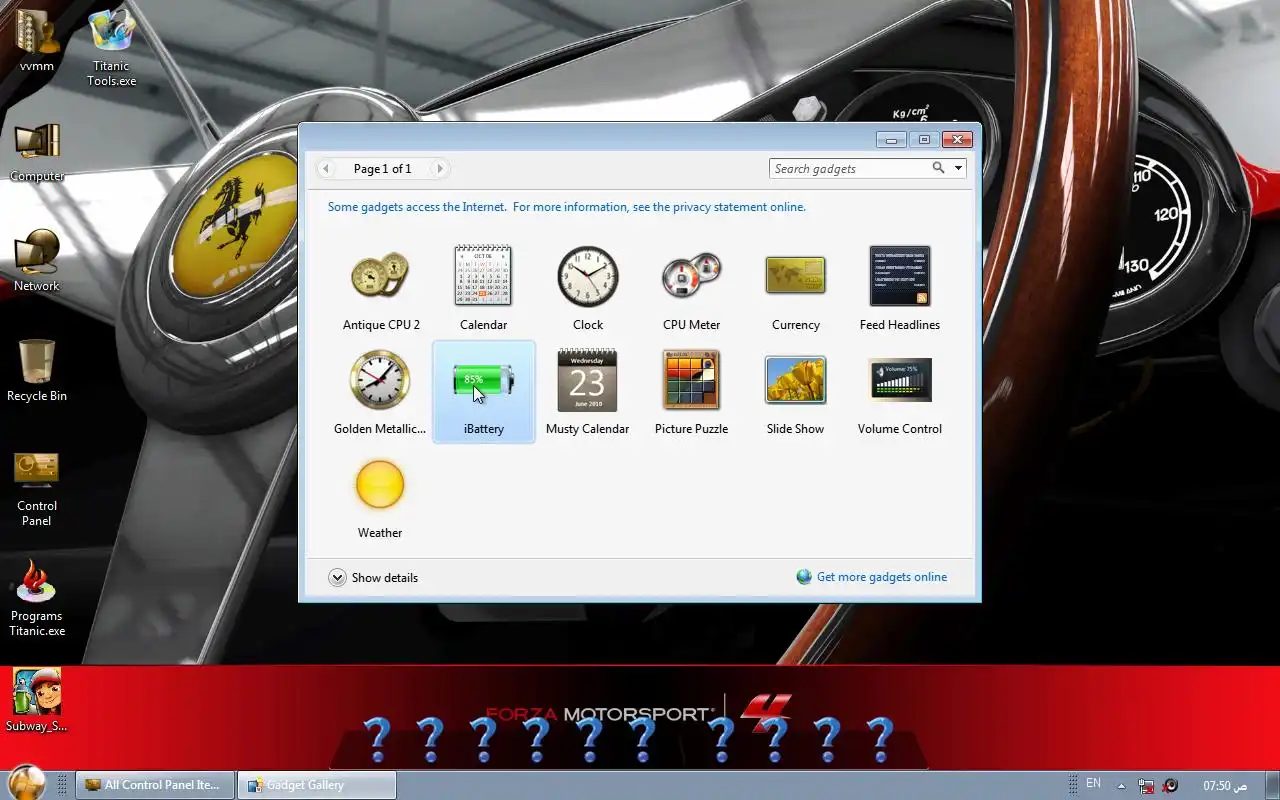1280x800 pixels.
Task: Maximize the Gadget Gallery window
Action: [924, 140]
